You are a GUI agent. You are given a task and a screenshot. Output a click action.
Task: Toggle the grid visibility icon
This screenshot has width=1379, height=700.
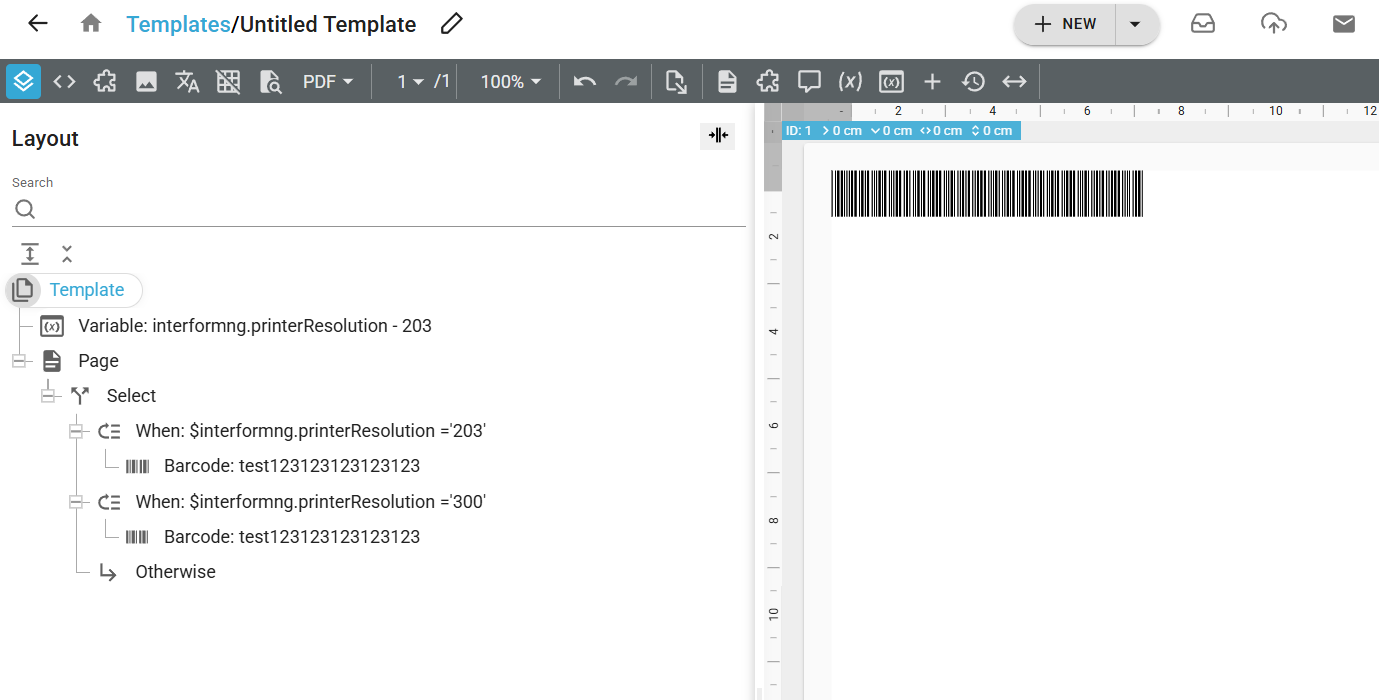pyautogui.click(x=228, y=81)
